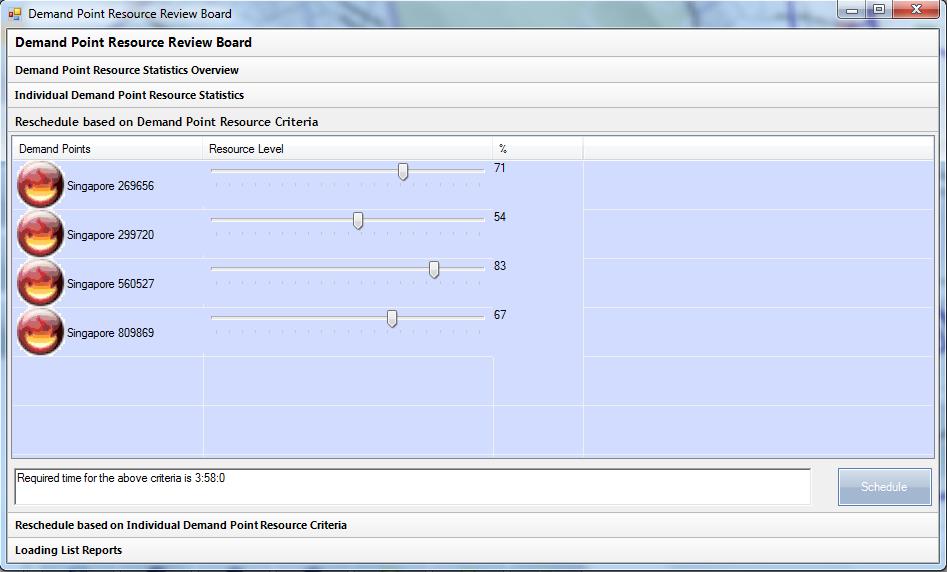Viewport: 947px width, 572px height.
Task: Click the slider thumb for Singapore 269656
Action: (403, 172)
